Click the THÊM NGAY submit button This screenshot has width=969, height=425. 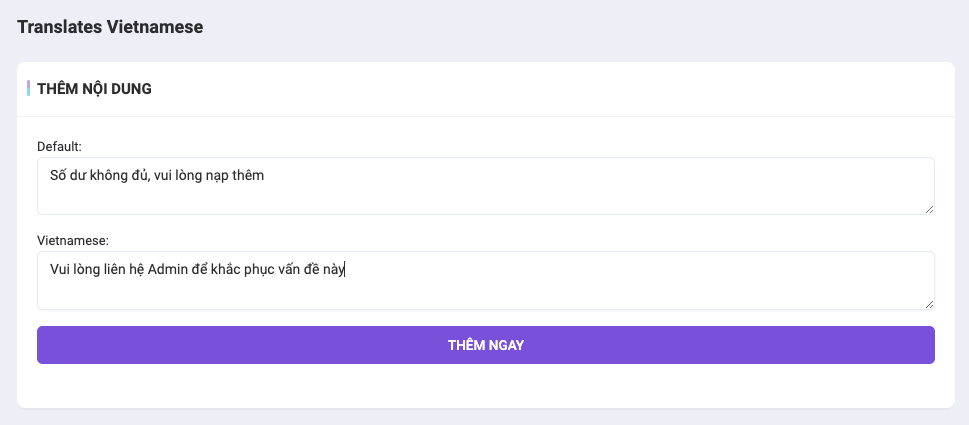[x=485, y=345]
